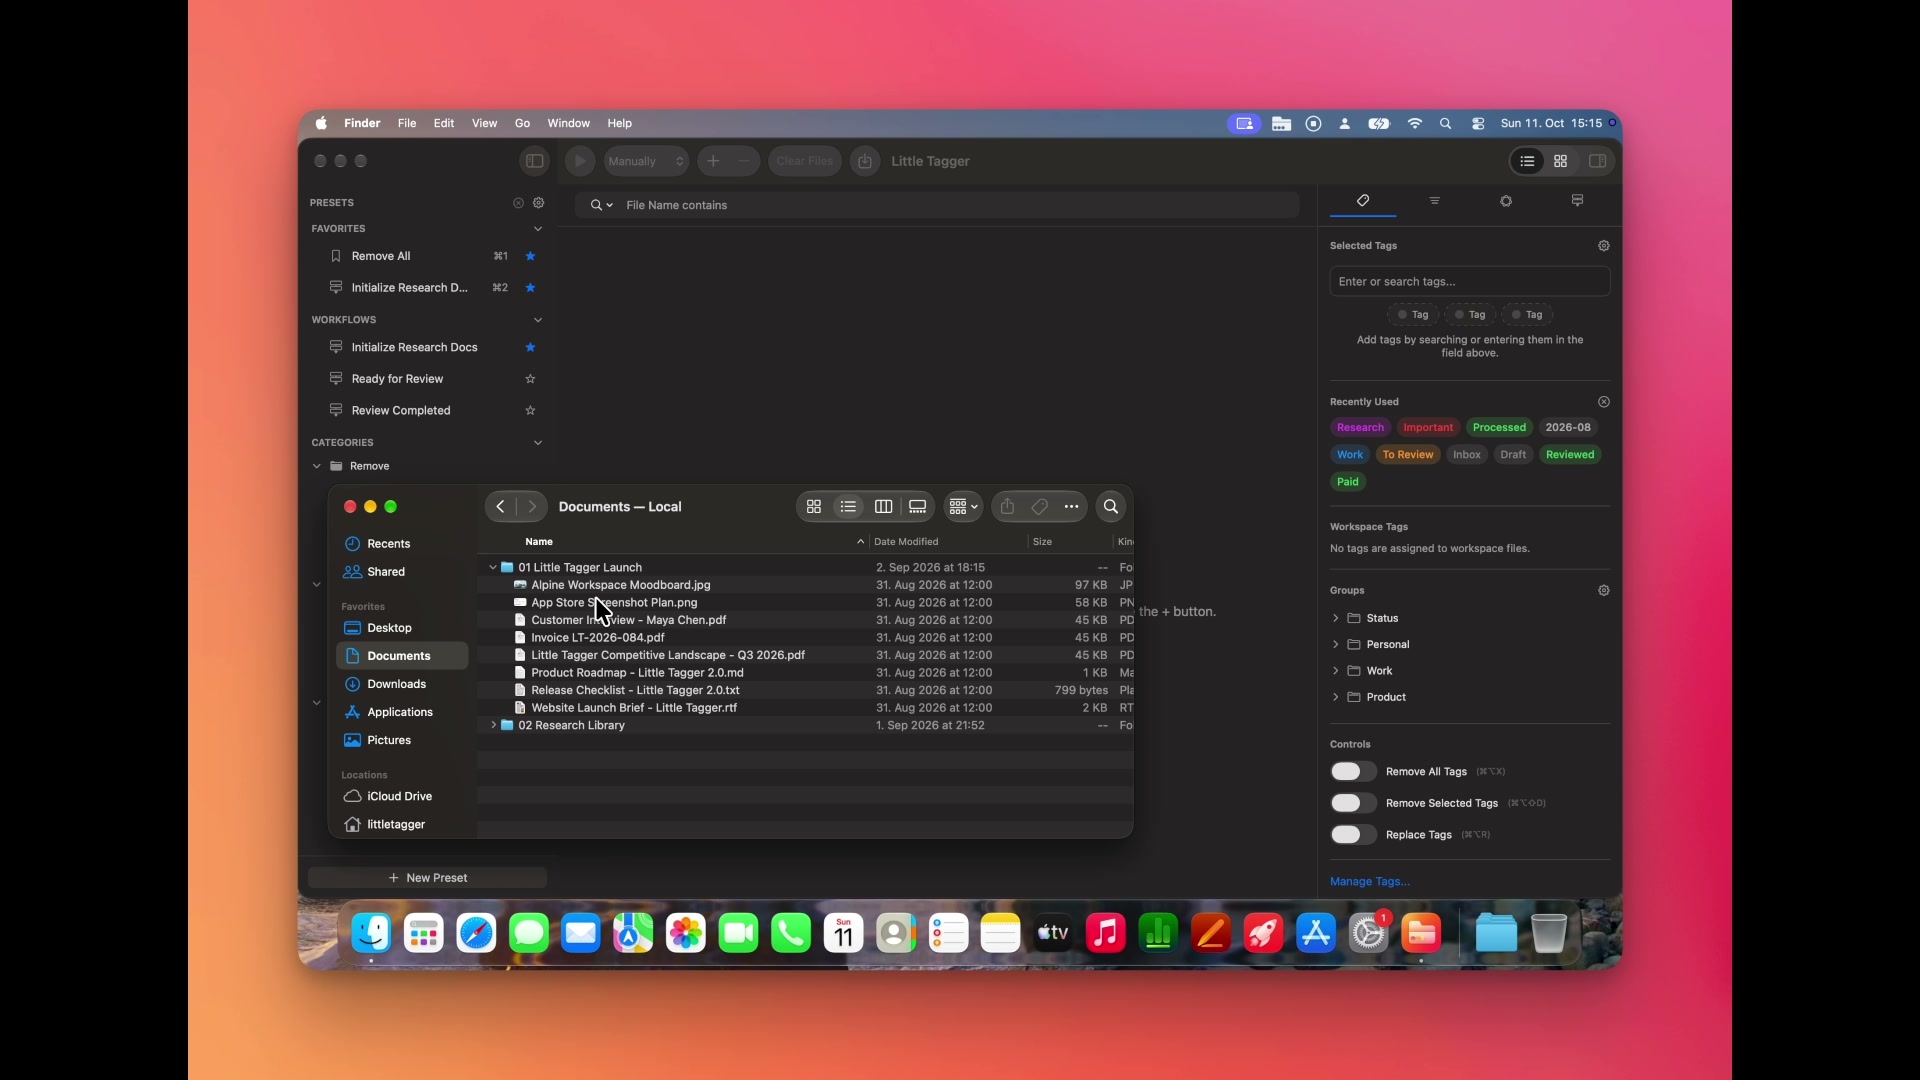Open Presets settings gear icon
This screenshot has height=1080, width=1920.
(539, 203)
